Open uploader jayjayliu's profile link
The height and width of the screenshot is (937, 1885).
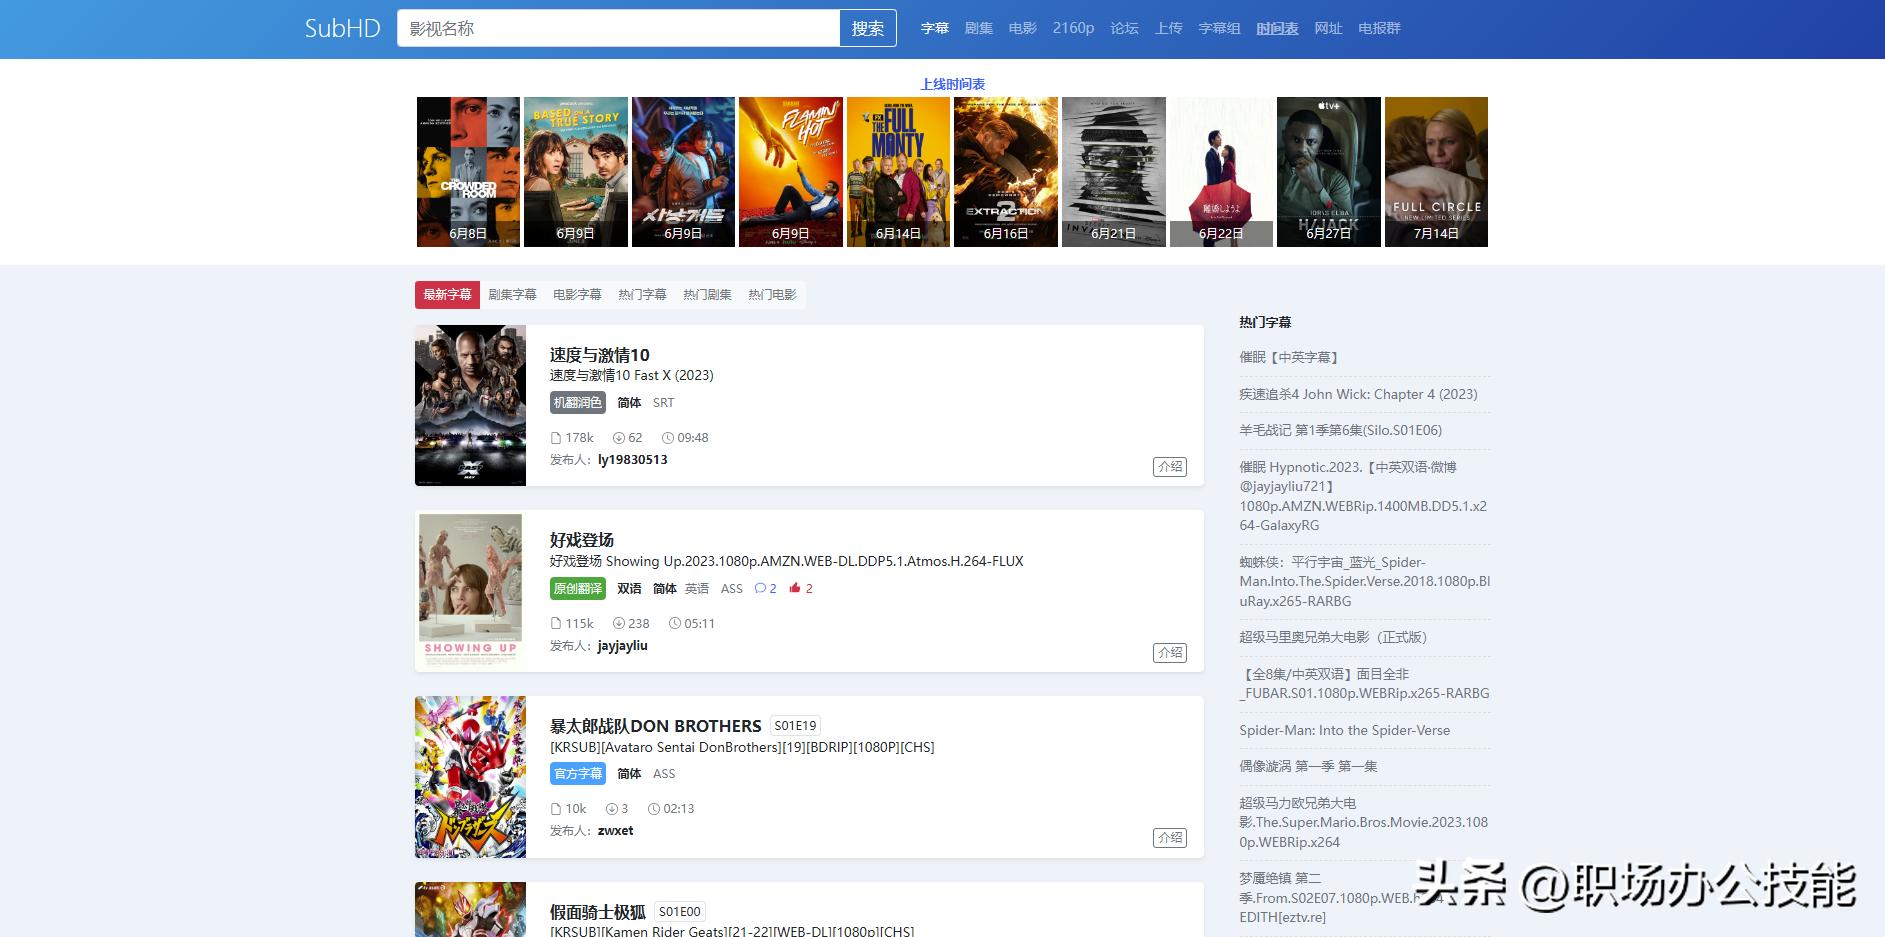tap(622, 646)
